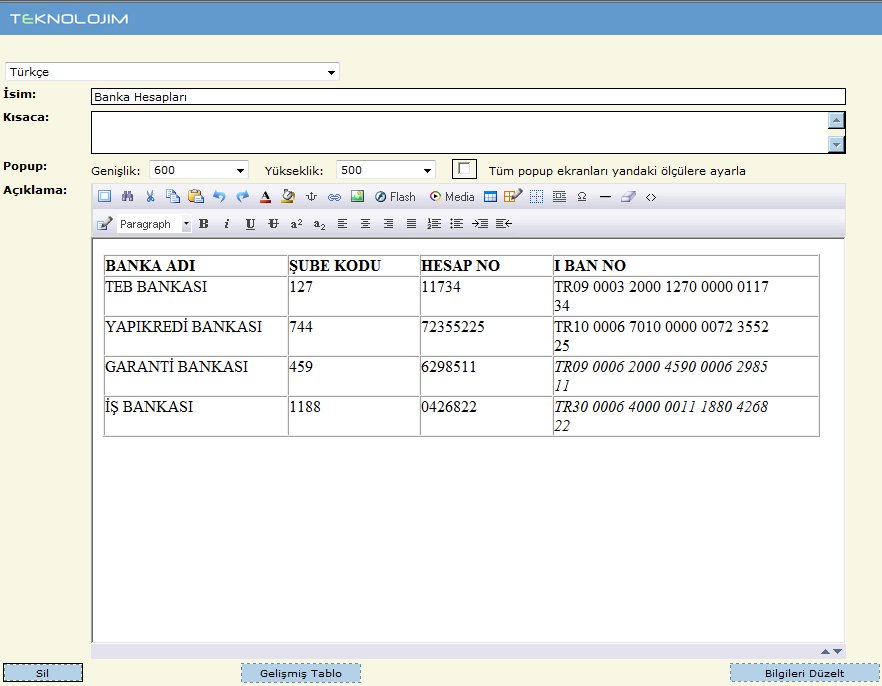The width and height of the screenshot is (882, 686).
Task: Click the Copy icon
Action: point(173,196)
